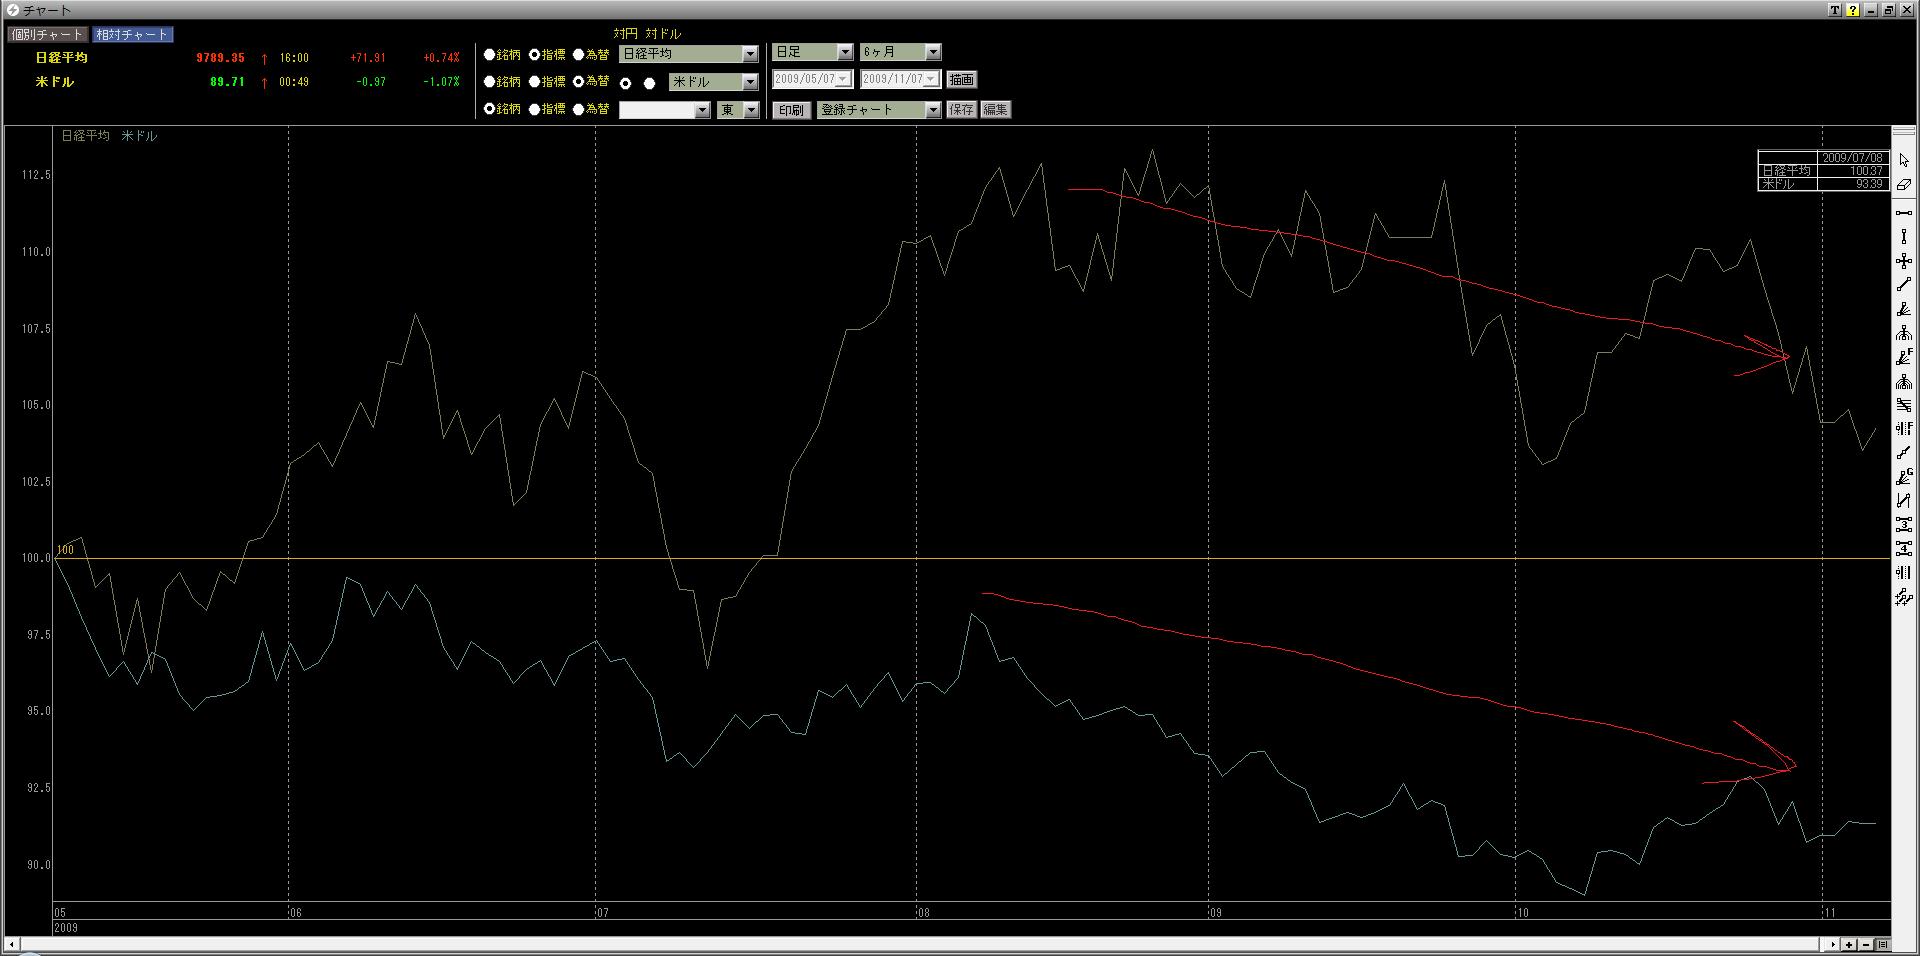Expand the 登録チャート dropdown list

(x=932, y=110)
